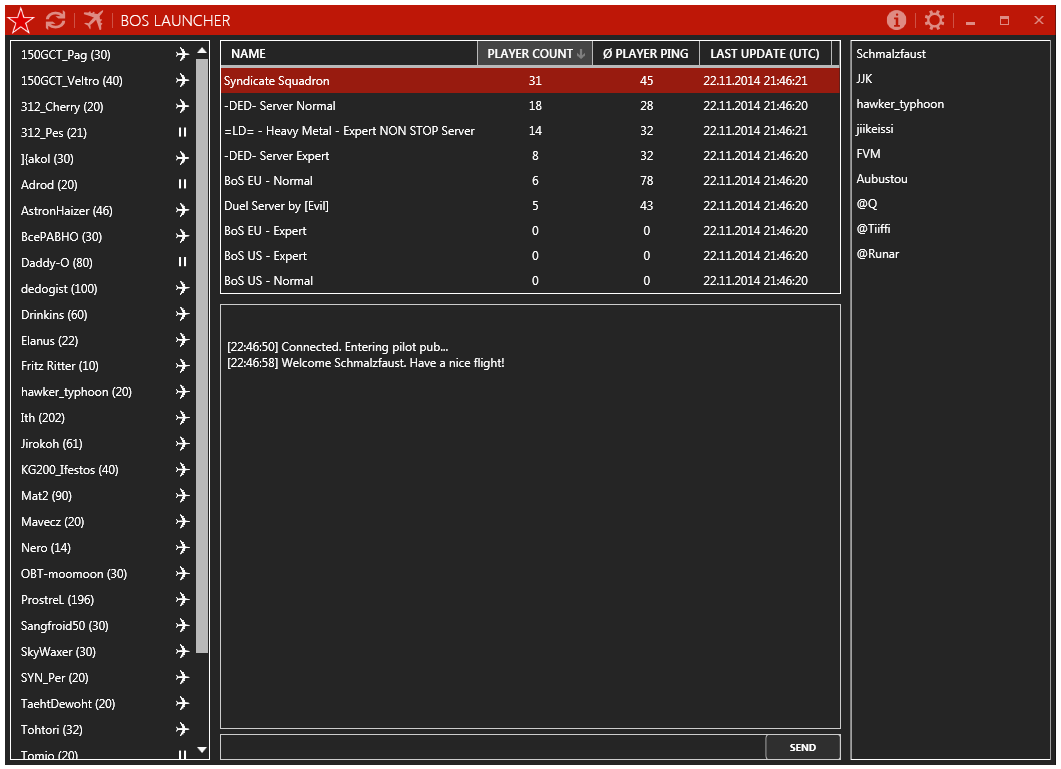Click the plane icon next to ProstreL (196)
Image resolution: width=1061 pixels, height=769 pixels.
click(182, 599)
